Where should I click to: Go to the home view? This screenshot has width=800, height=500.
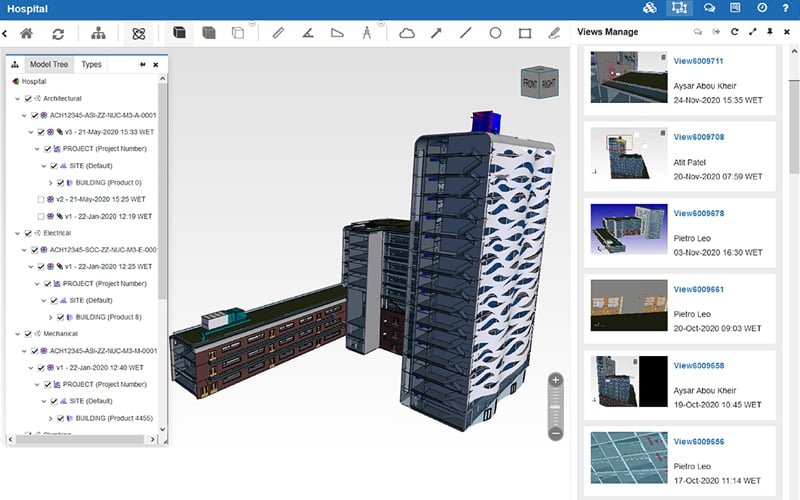[x=27, y=34]
